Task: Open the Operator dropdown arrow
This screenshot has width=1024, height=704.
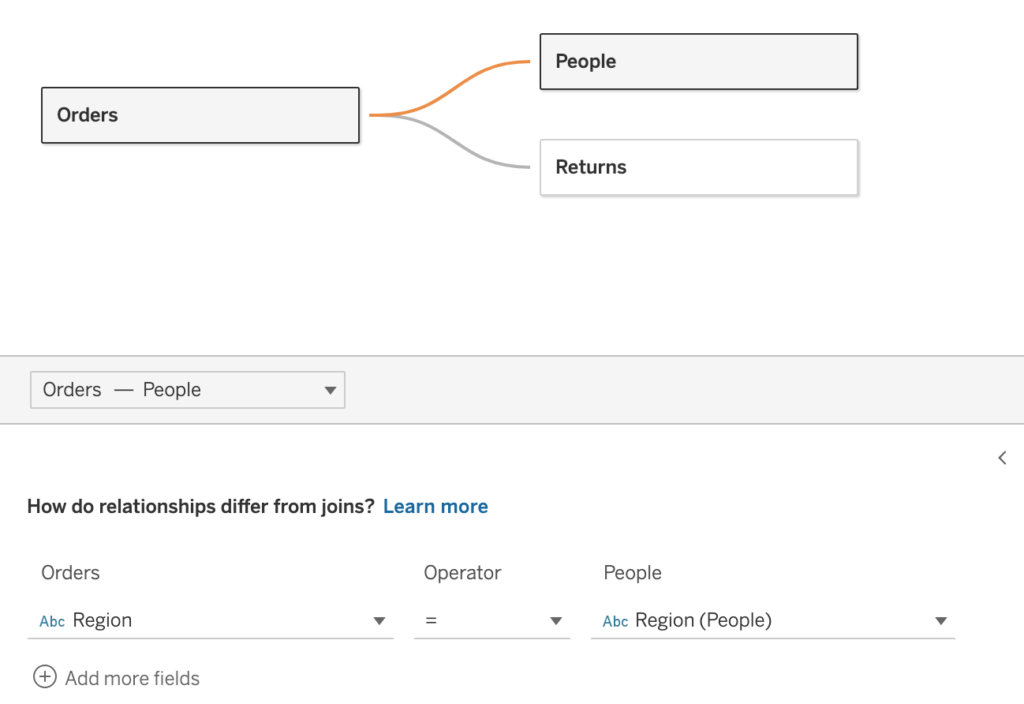Action: 556,621
